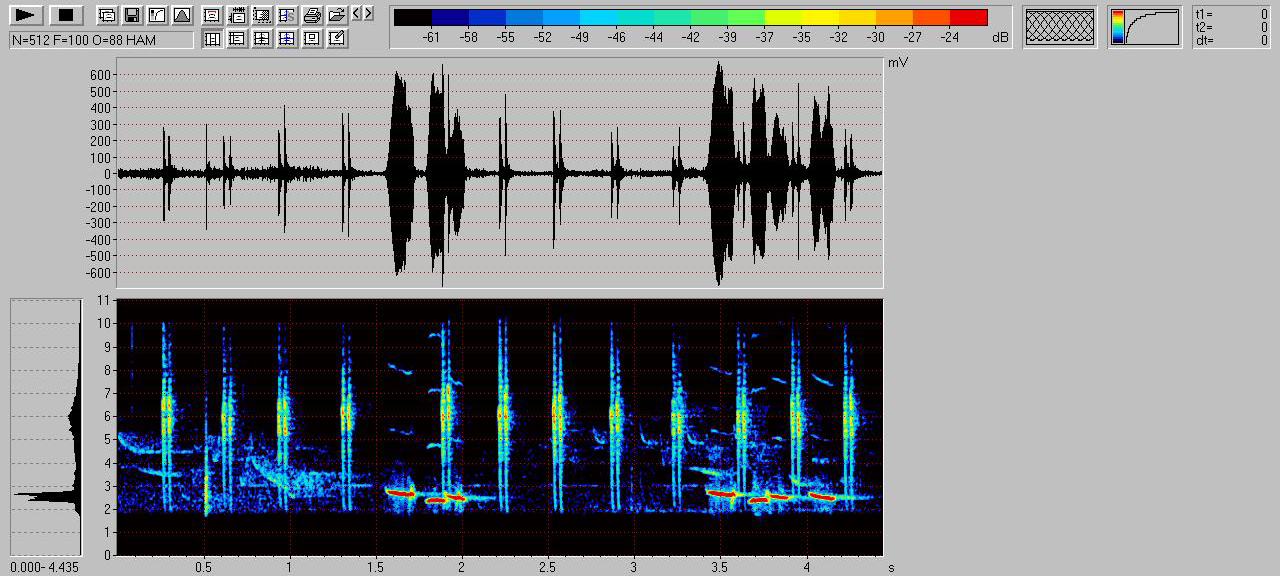Image resolution: width=1280 pixels, height=576 pixels.
Task: Click the bell-shaped window function icon
Action: [181, 15]
